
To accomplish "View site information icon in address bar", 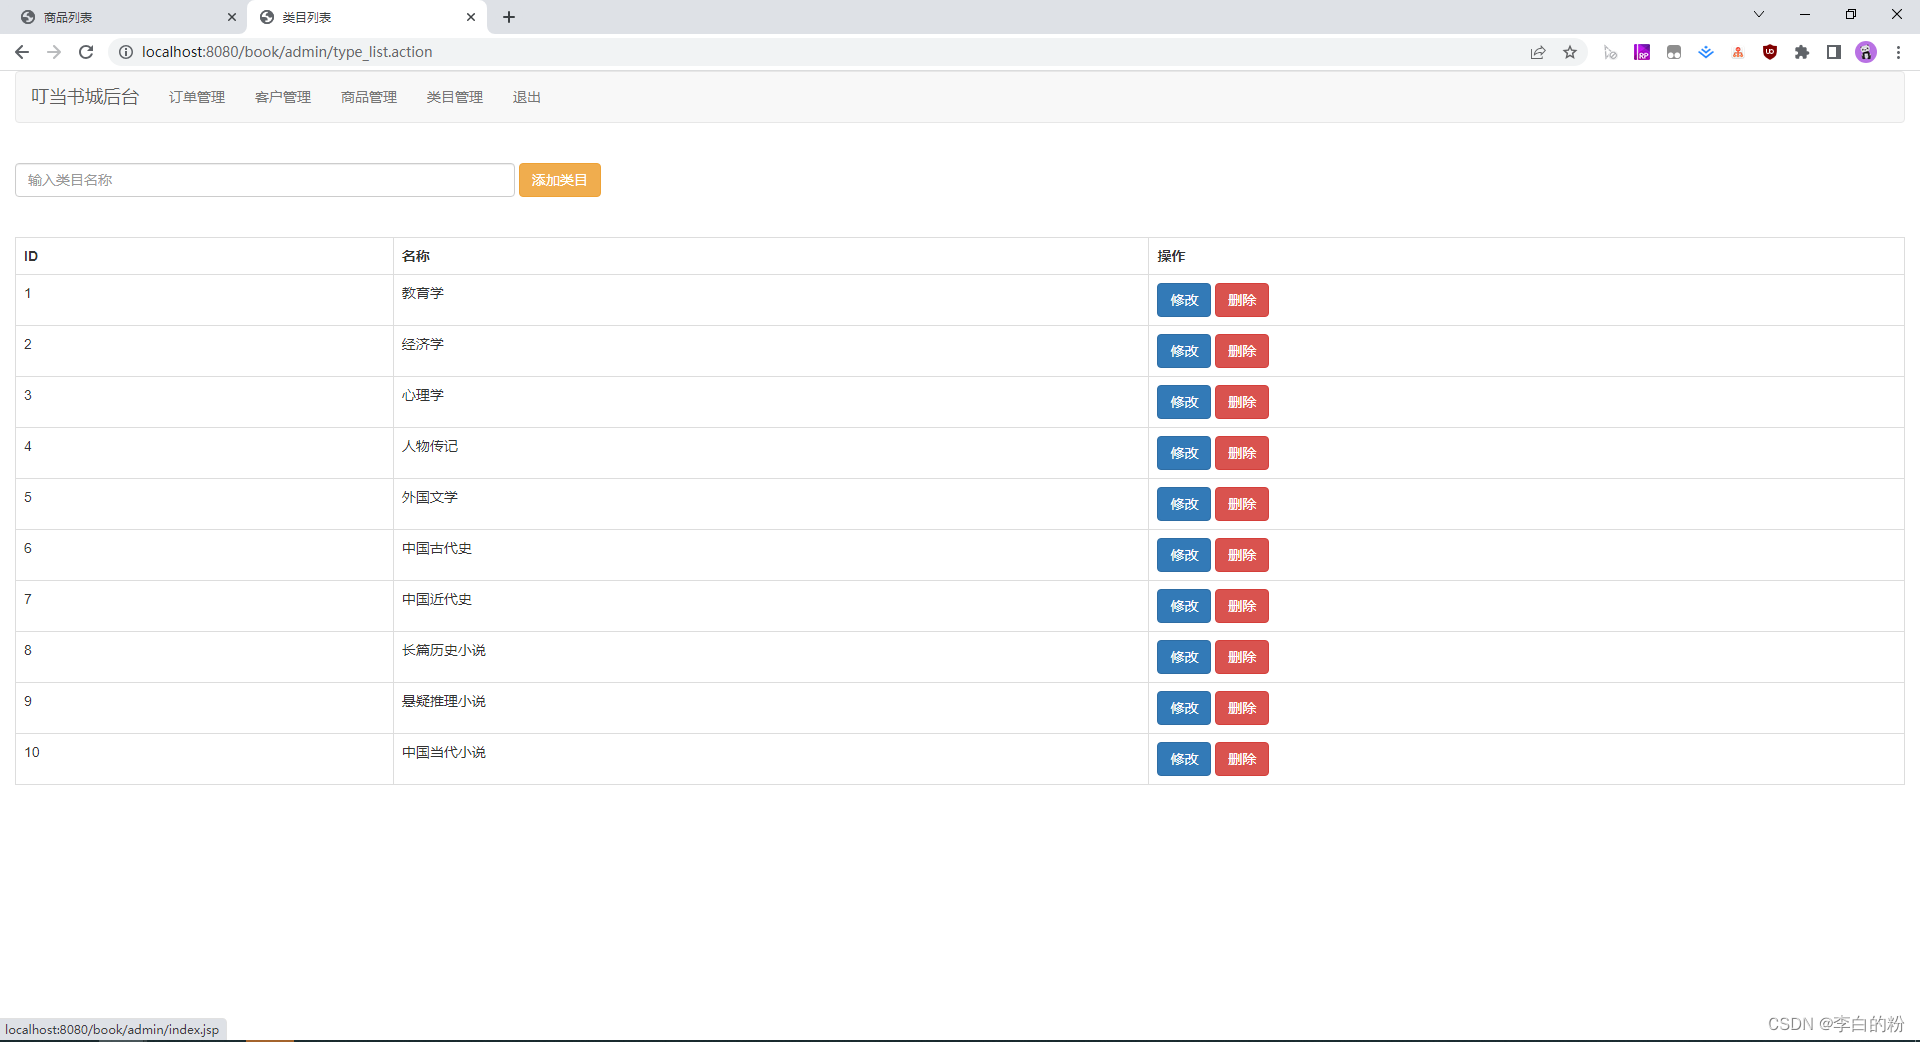I will pyautogui.click(x=126, y=52).
